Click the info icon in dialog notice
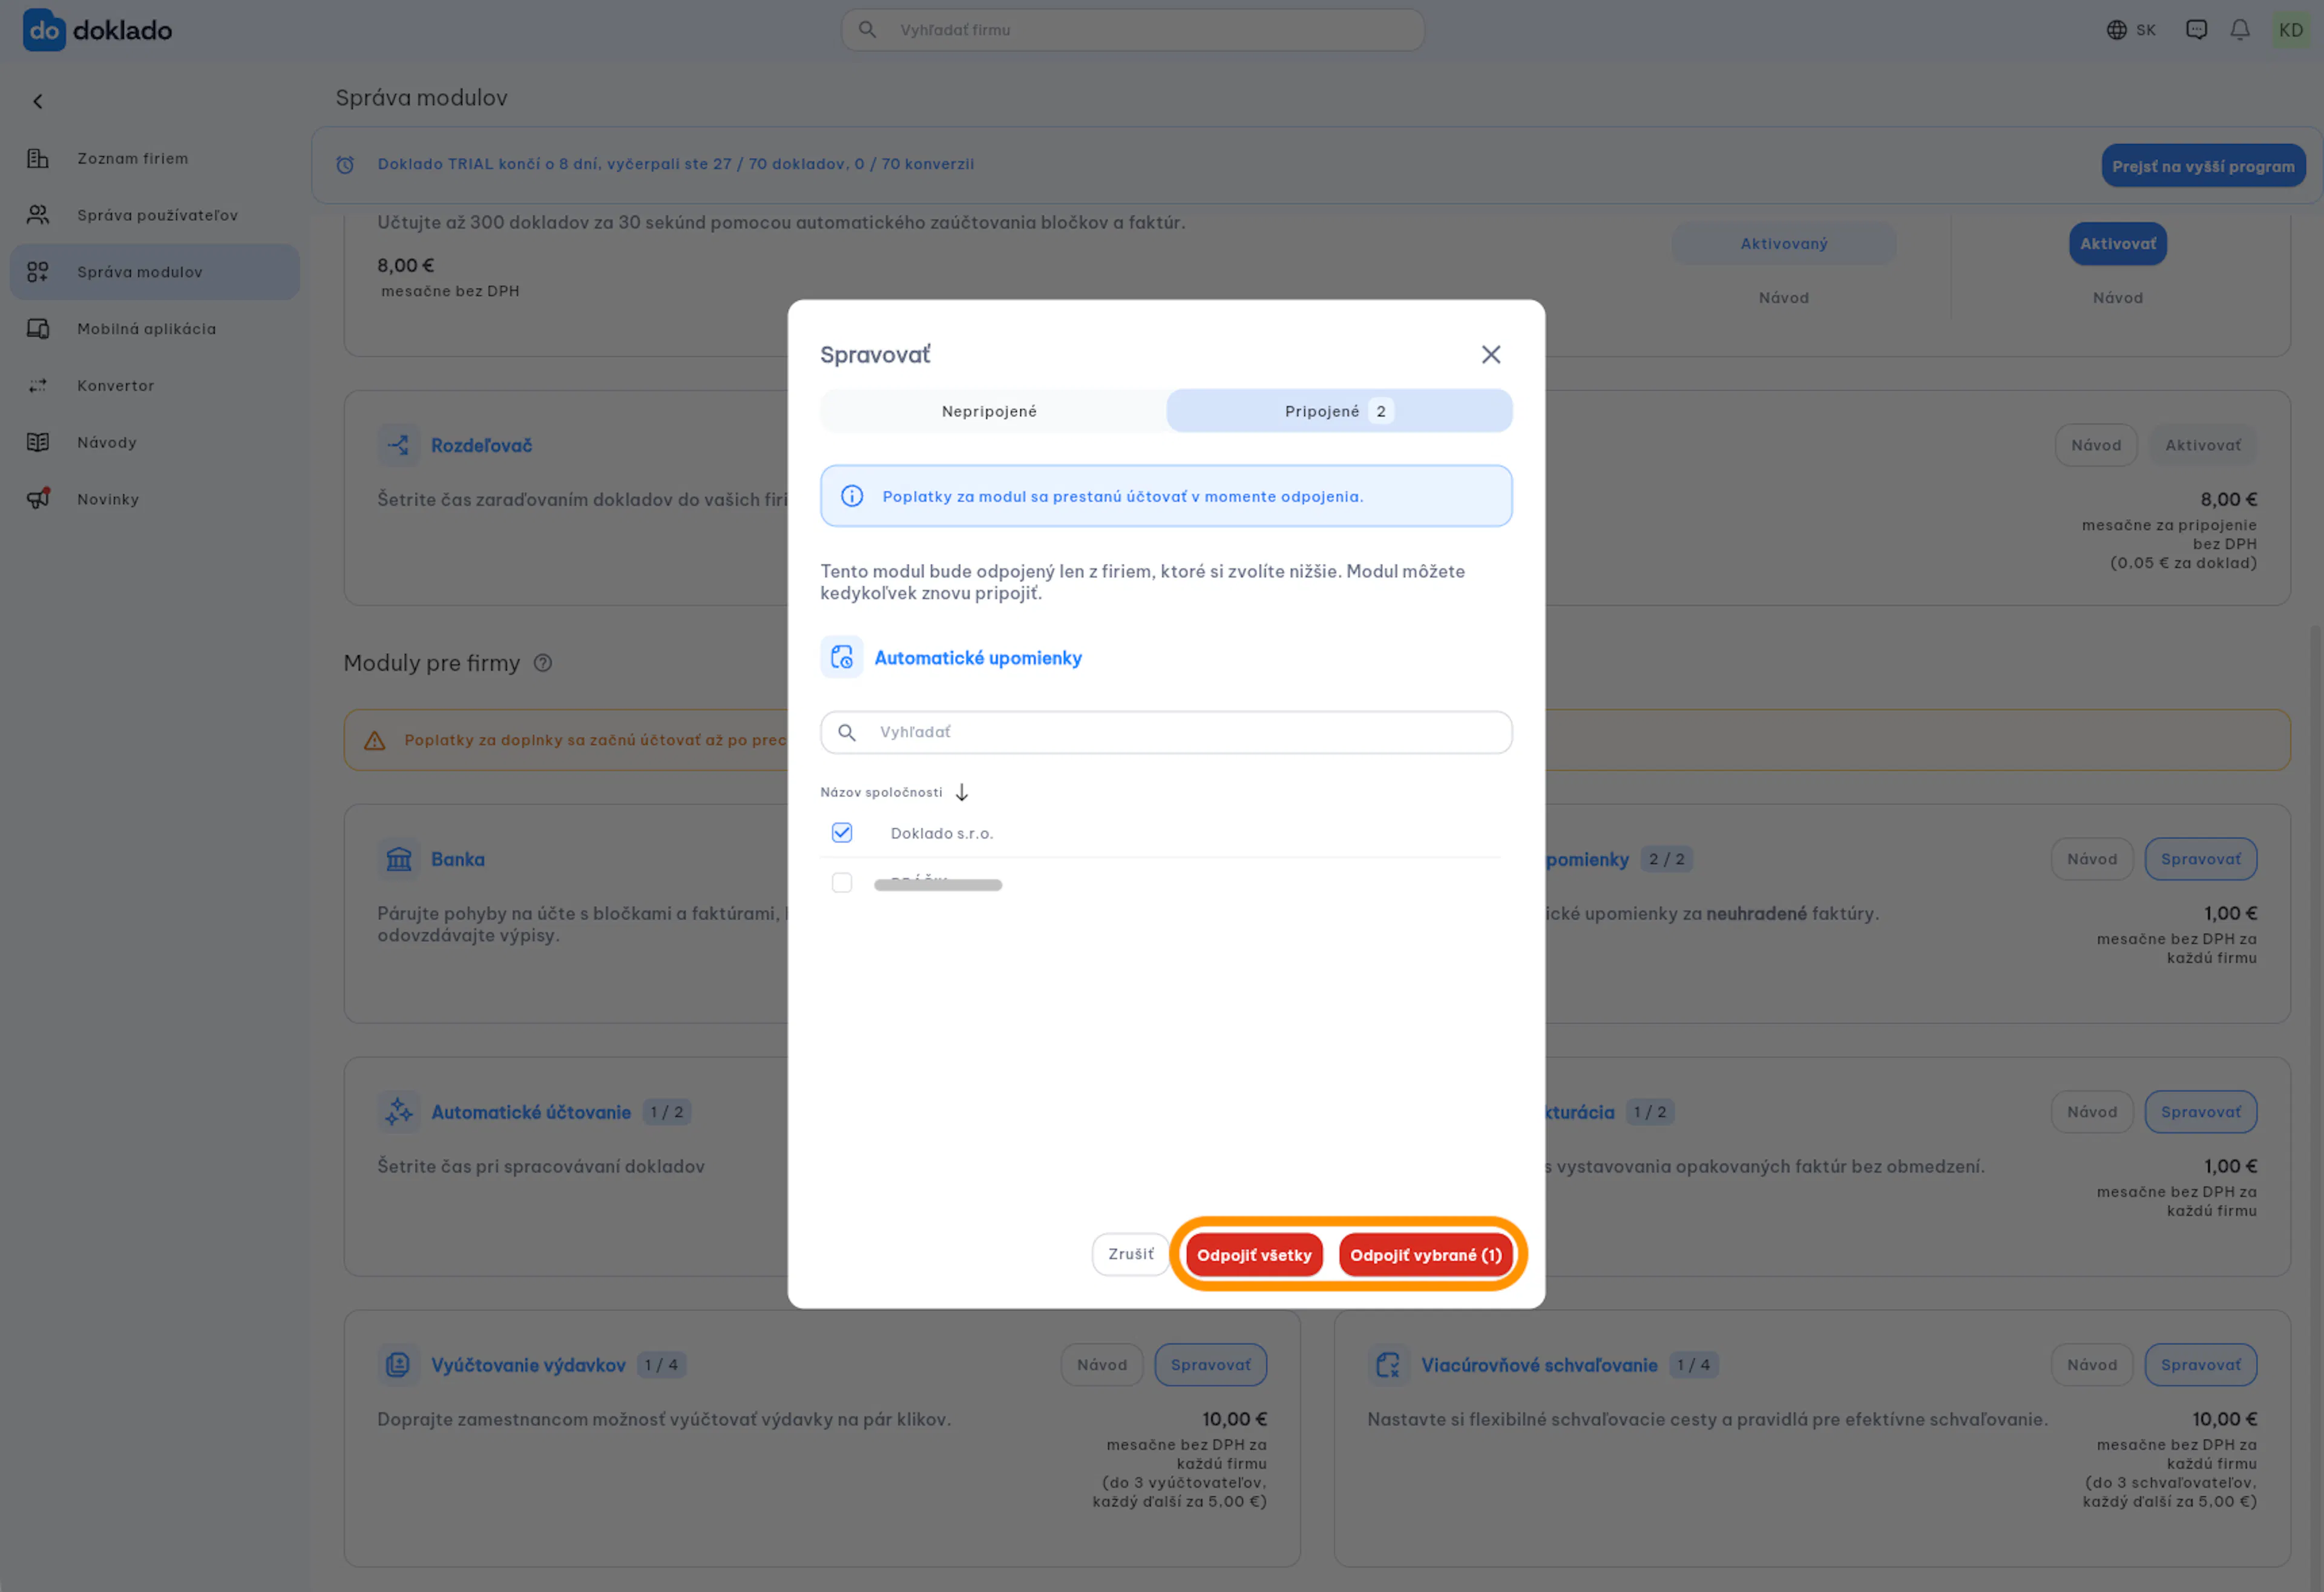 tap(852, 496)
